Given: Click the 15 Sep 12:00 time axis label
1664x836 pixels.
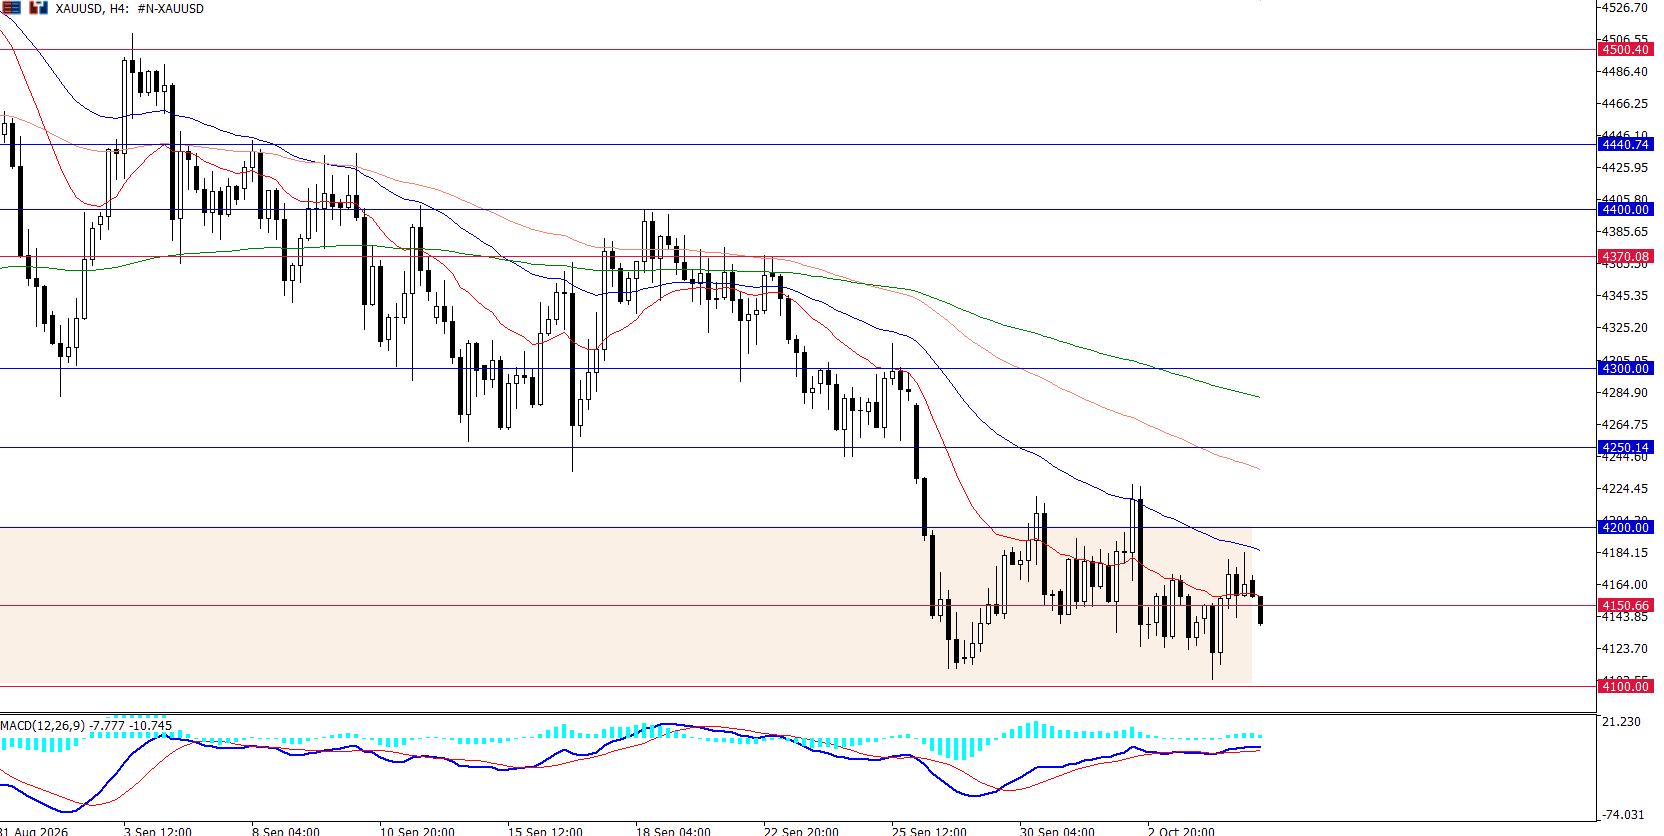Looking at the screenshot, I should point(545,830).
